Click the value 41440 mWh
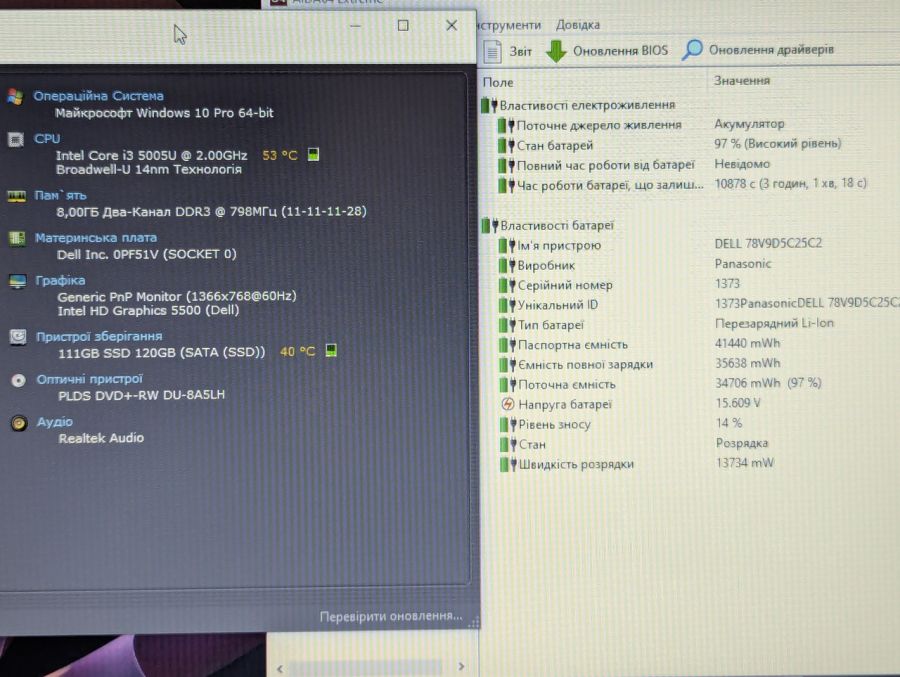Image resolution: width=900 pixels, height=677 pixels. pos(747,343)
